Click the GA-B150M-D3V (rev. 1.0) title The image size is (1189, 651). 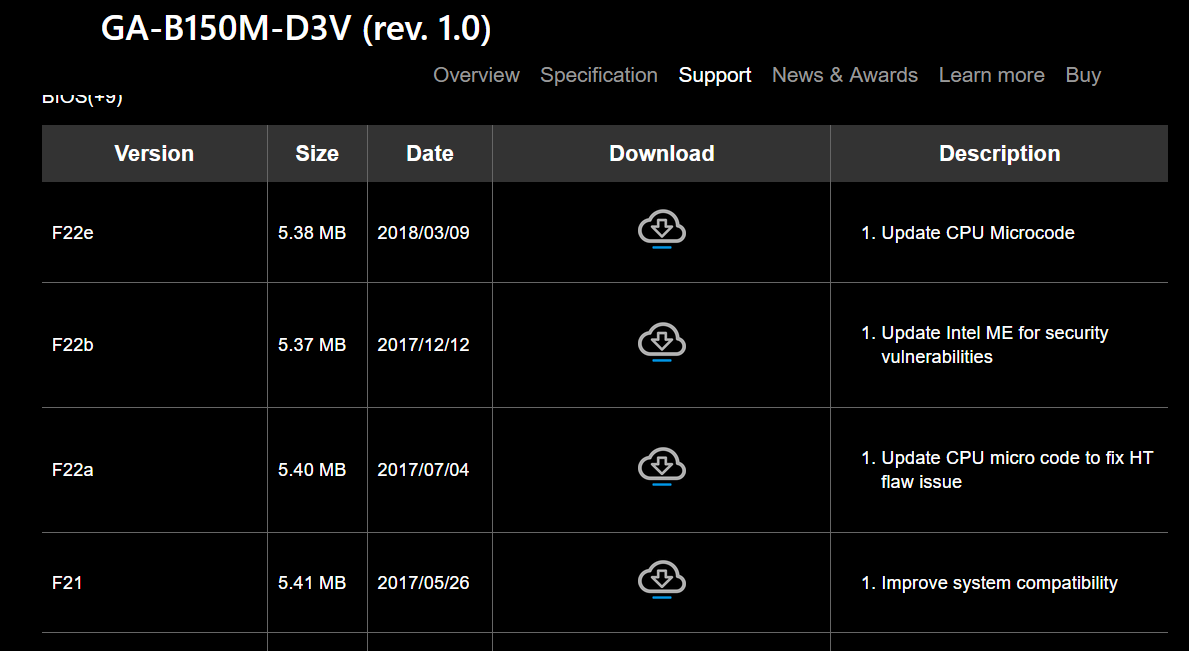click(x=296, y=29)
